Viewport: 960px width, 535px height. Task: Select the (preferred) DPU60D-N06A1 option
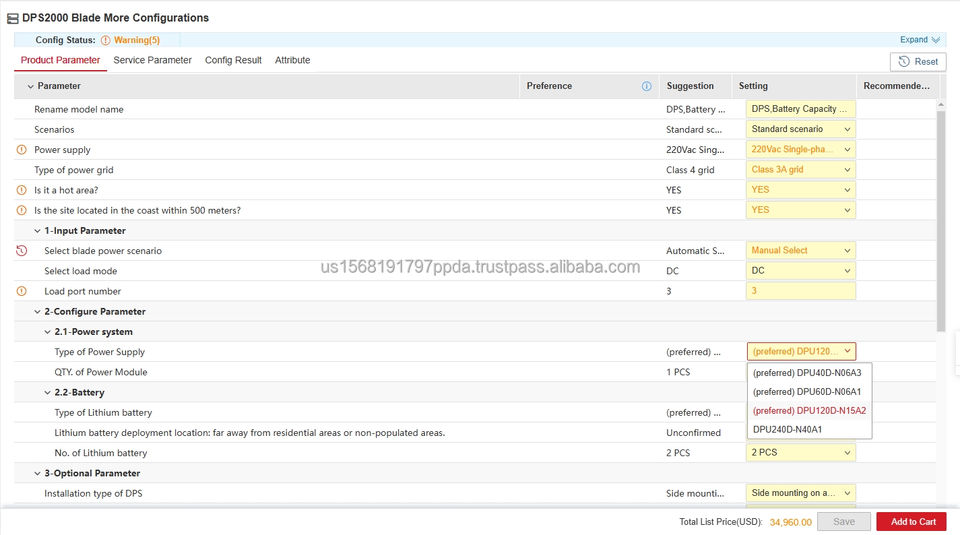click(x=809, y=392)
